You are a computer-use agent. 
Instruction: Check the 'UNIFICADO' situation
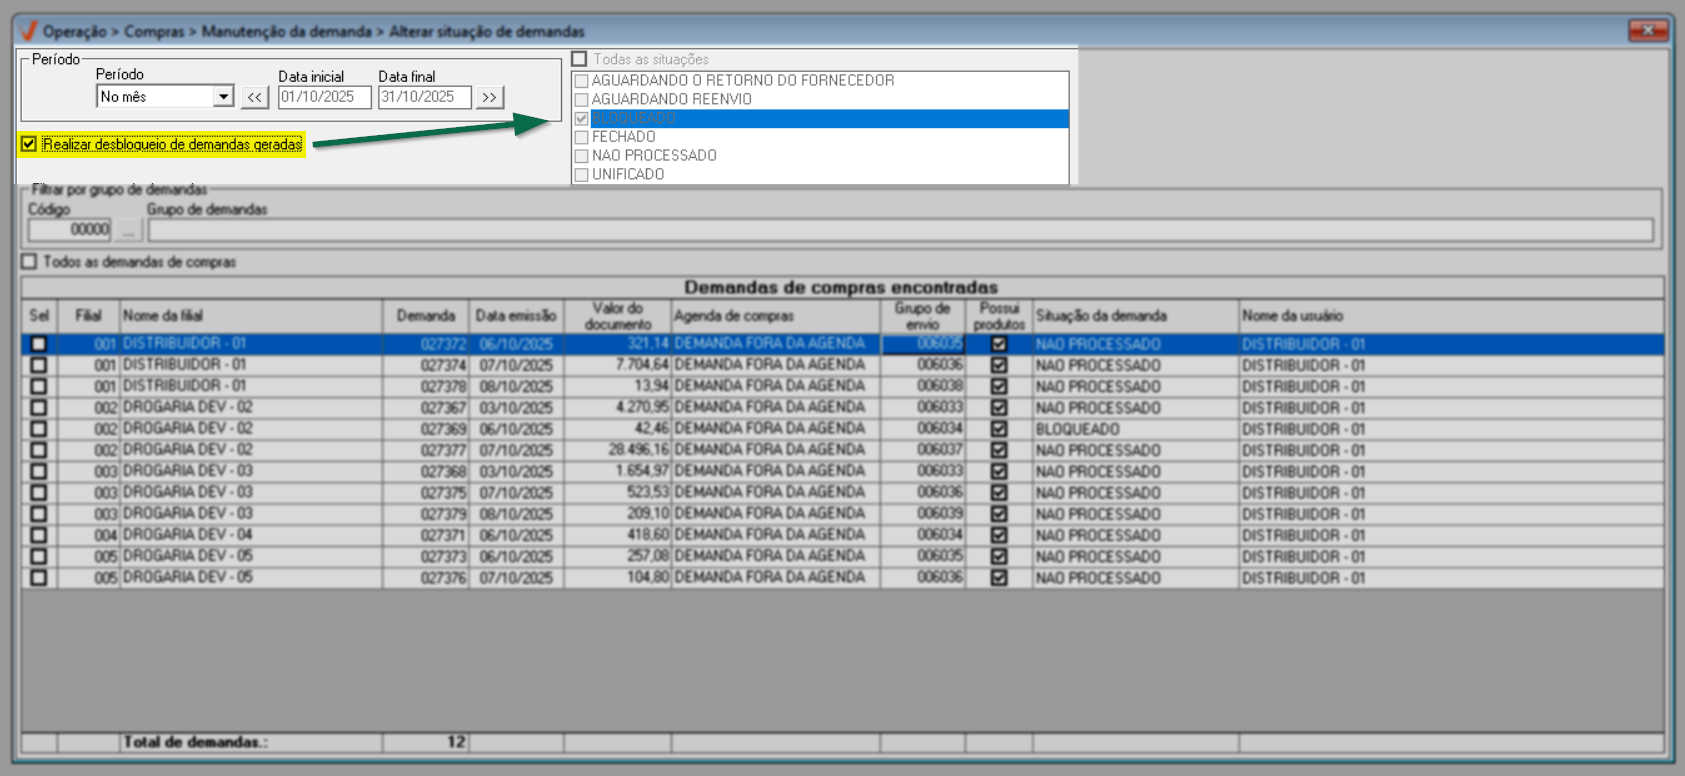point(581,175)
